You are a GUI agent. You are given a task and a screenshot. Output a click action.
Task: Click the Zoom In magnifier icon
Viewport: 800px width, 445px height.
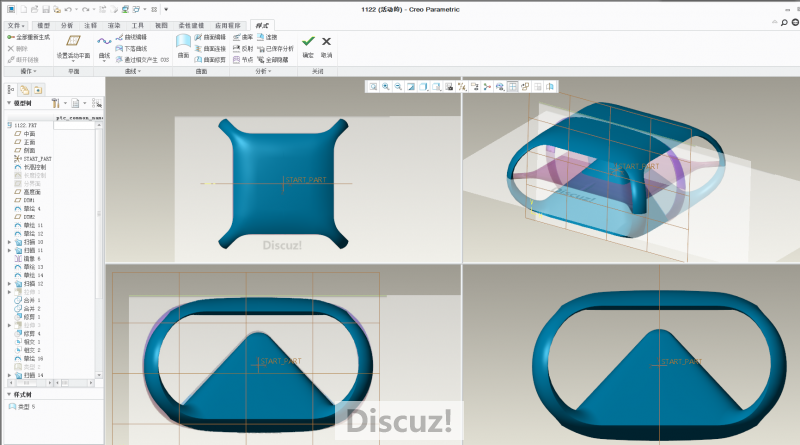(385, 87)
